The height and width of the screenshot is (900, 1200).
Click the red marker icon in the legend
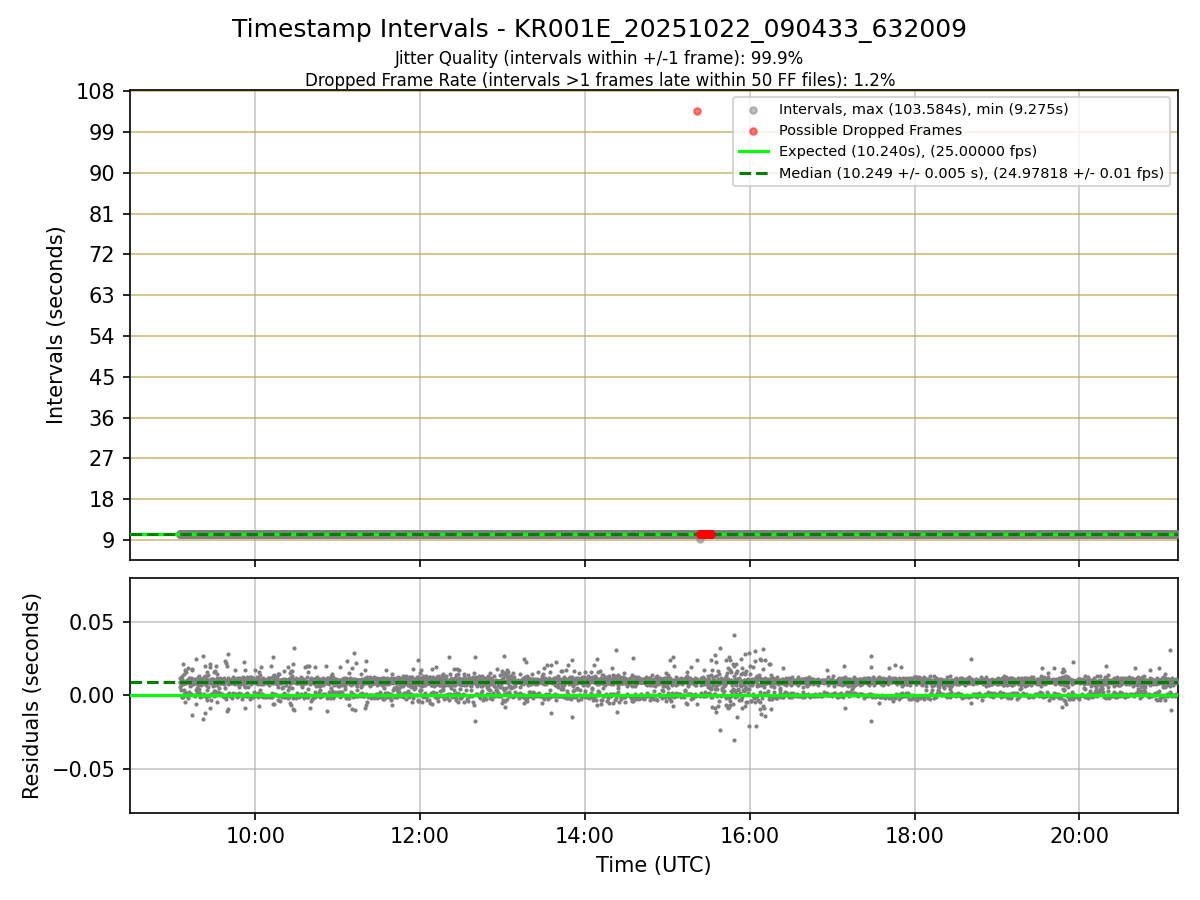(x=753, y=131)
